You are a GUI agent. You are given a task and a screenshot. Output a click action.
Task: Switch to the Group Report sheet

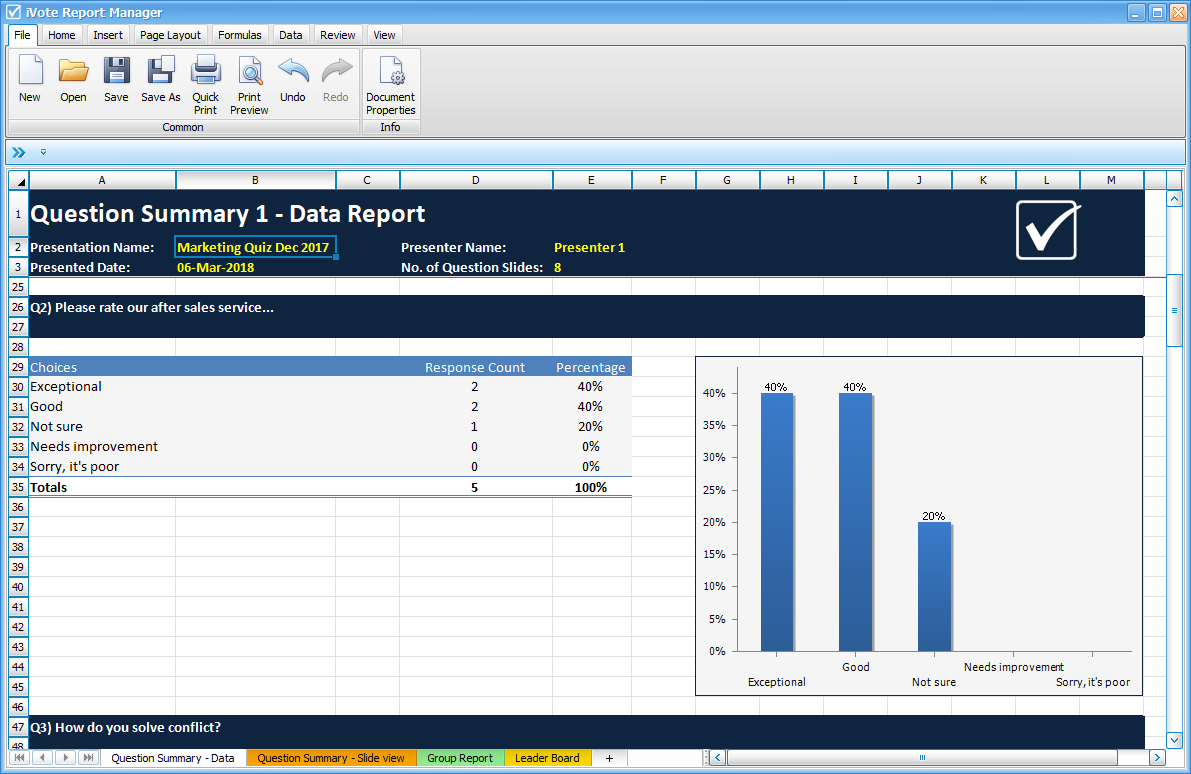click(460, 758)
